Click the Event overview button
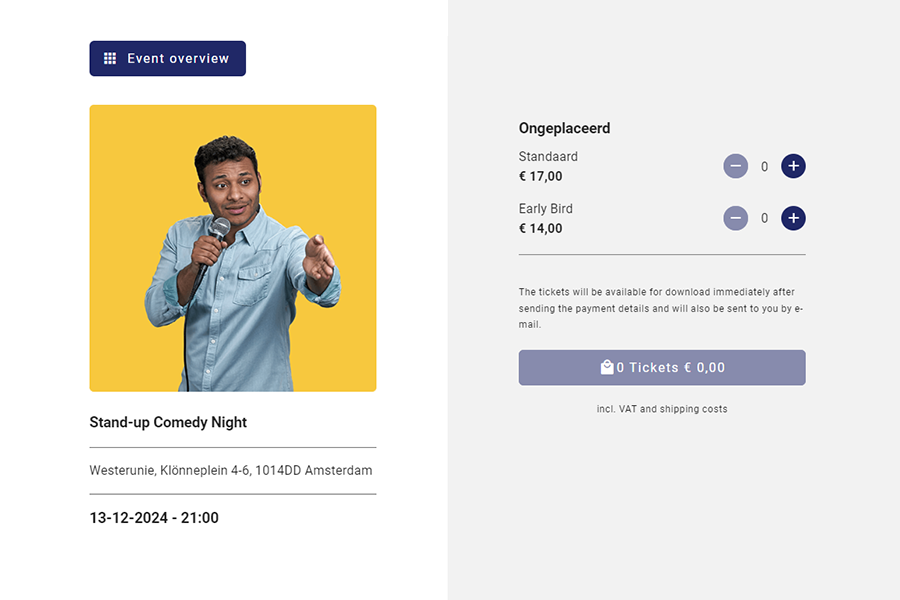The height and width of the screenshot is (600, 900). [167, 59]
